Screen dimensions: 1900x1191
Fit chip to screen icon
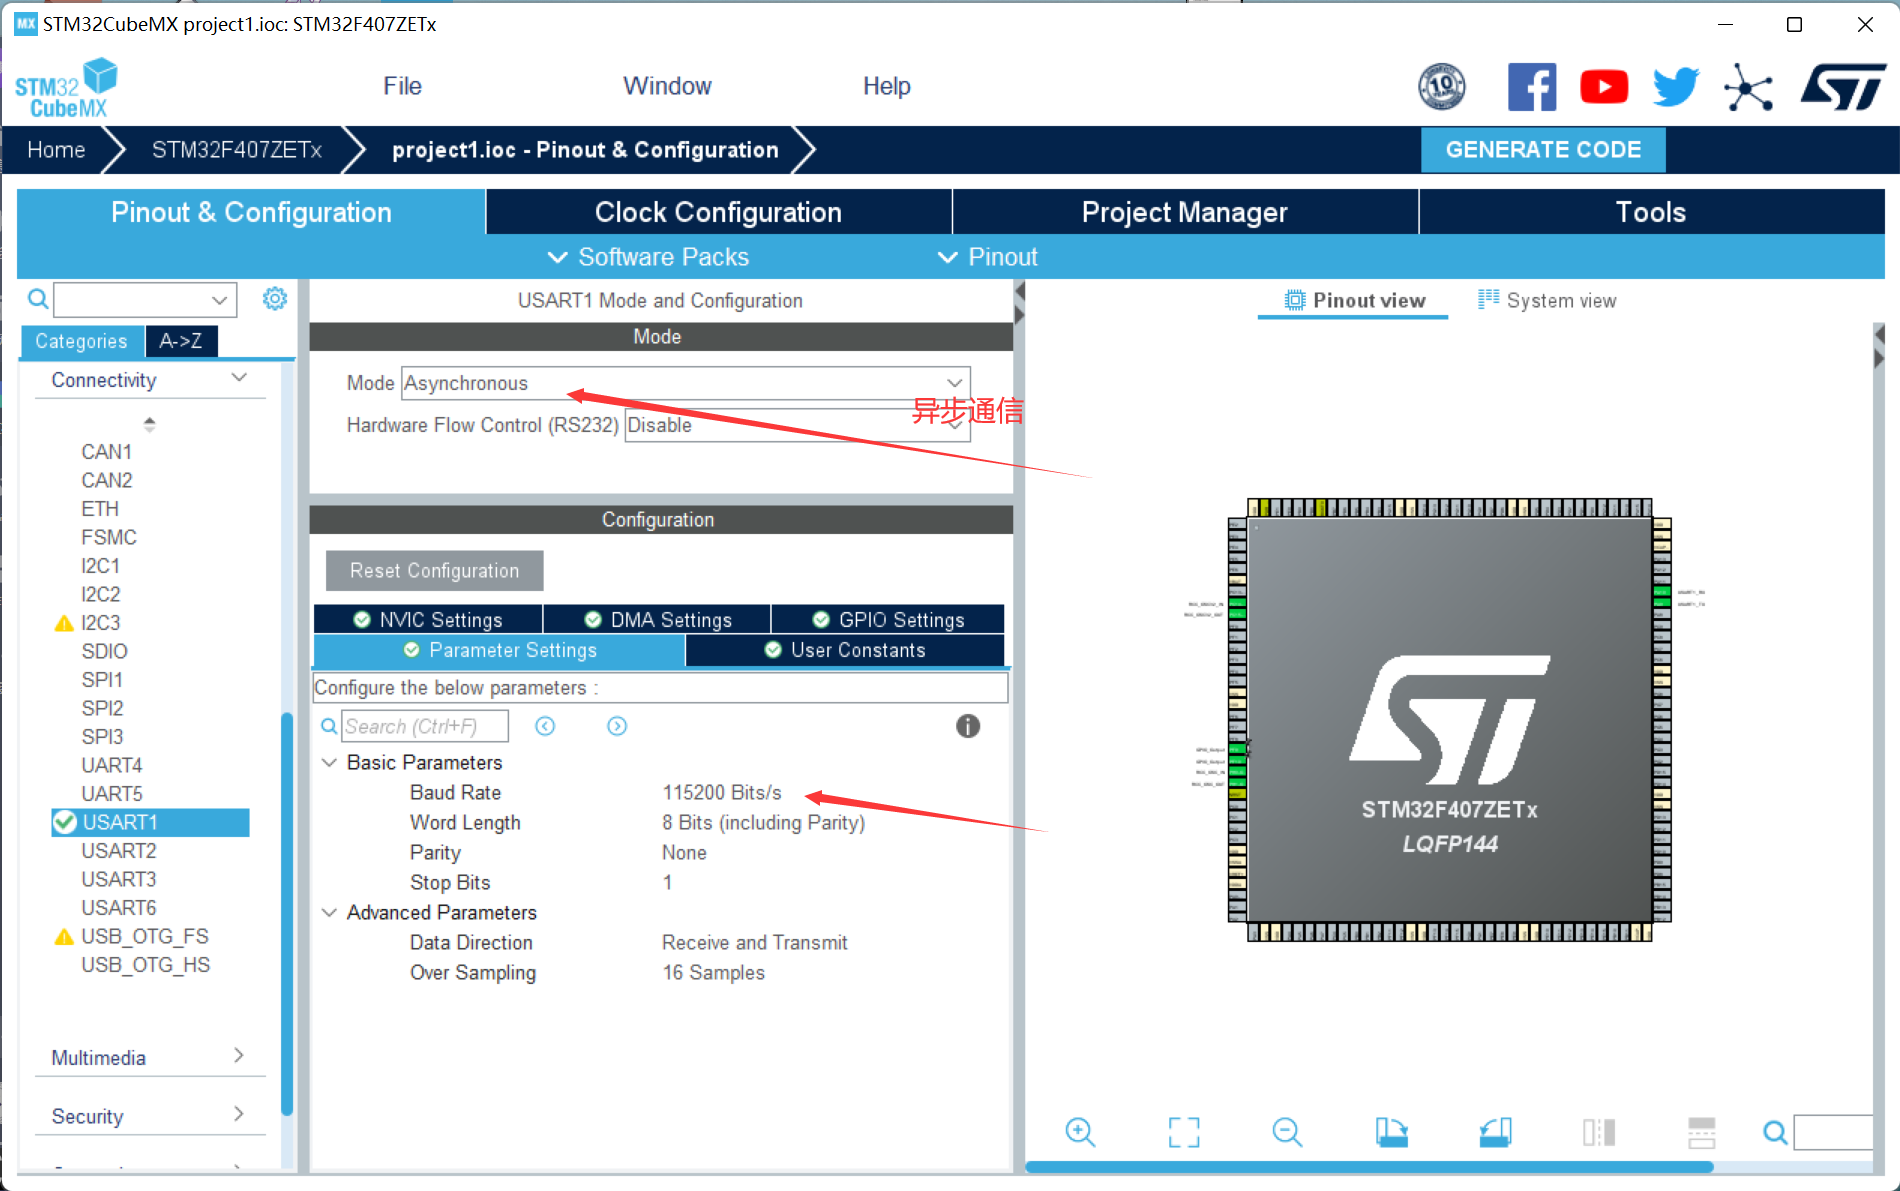[x=1184, y=1132]
